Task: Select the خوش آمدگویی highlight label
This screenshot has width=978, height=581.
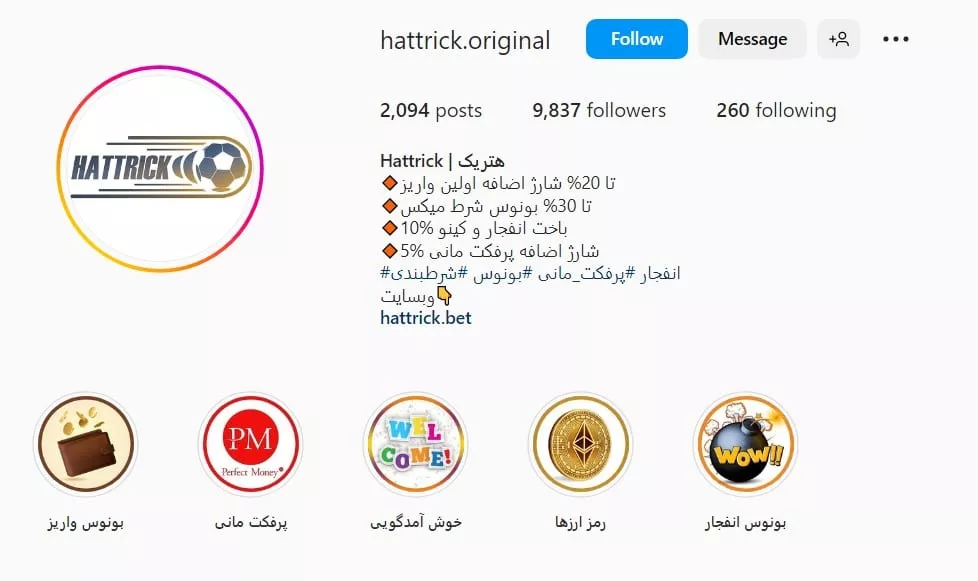Action: coord(415,522)
